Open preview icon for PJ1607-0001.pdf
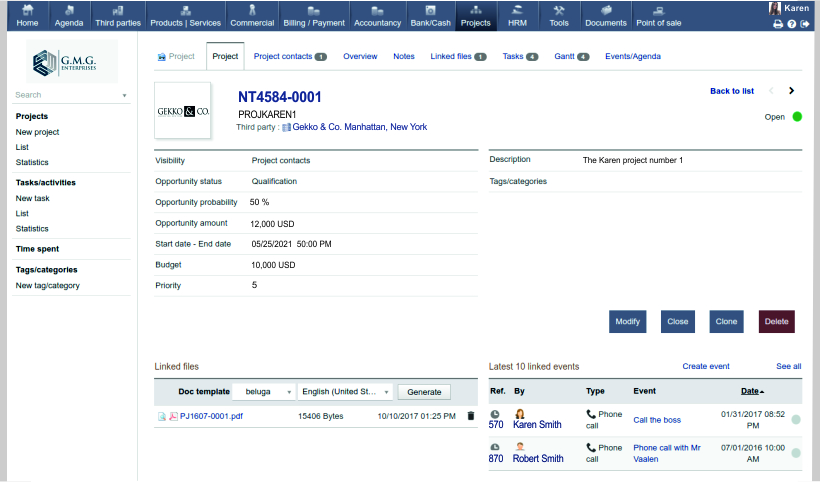The width and height of the screenshot is (820, 482). [x=162, y=416]
